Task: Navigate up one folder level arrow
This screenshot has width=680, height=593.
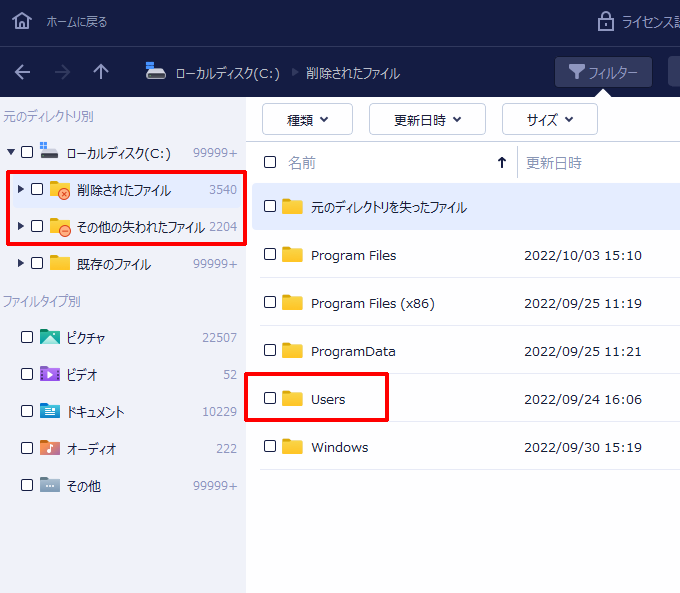Action: pos(100,72)
